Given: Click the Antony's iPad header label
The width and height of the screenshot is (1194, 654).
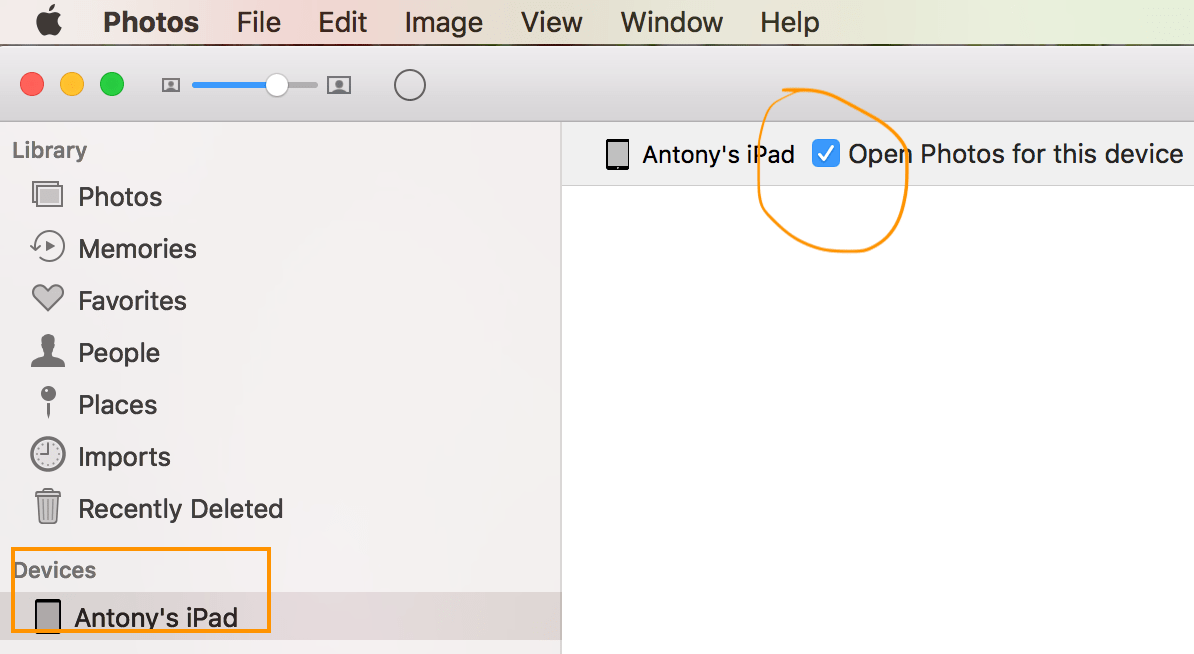Looking at the screenshot, I should (717, 153).
